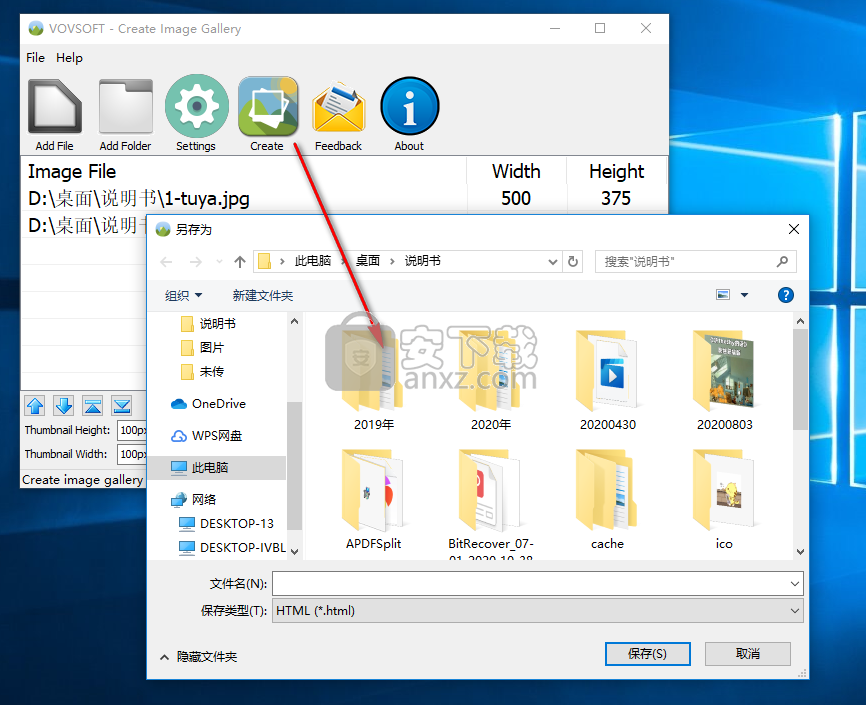Click the 取消 button
This screenshot has height=705, width=866.
(748, 654)
